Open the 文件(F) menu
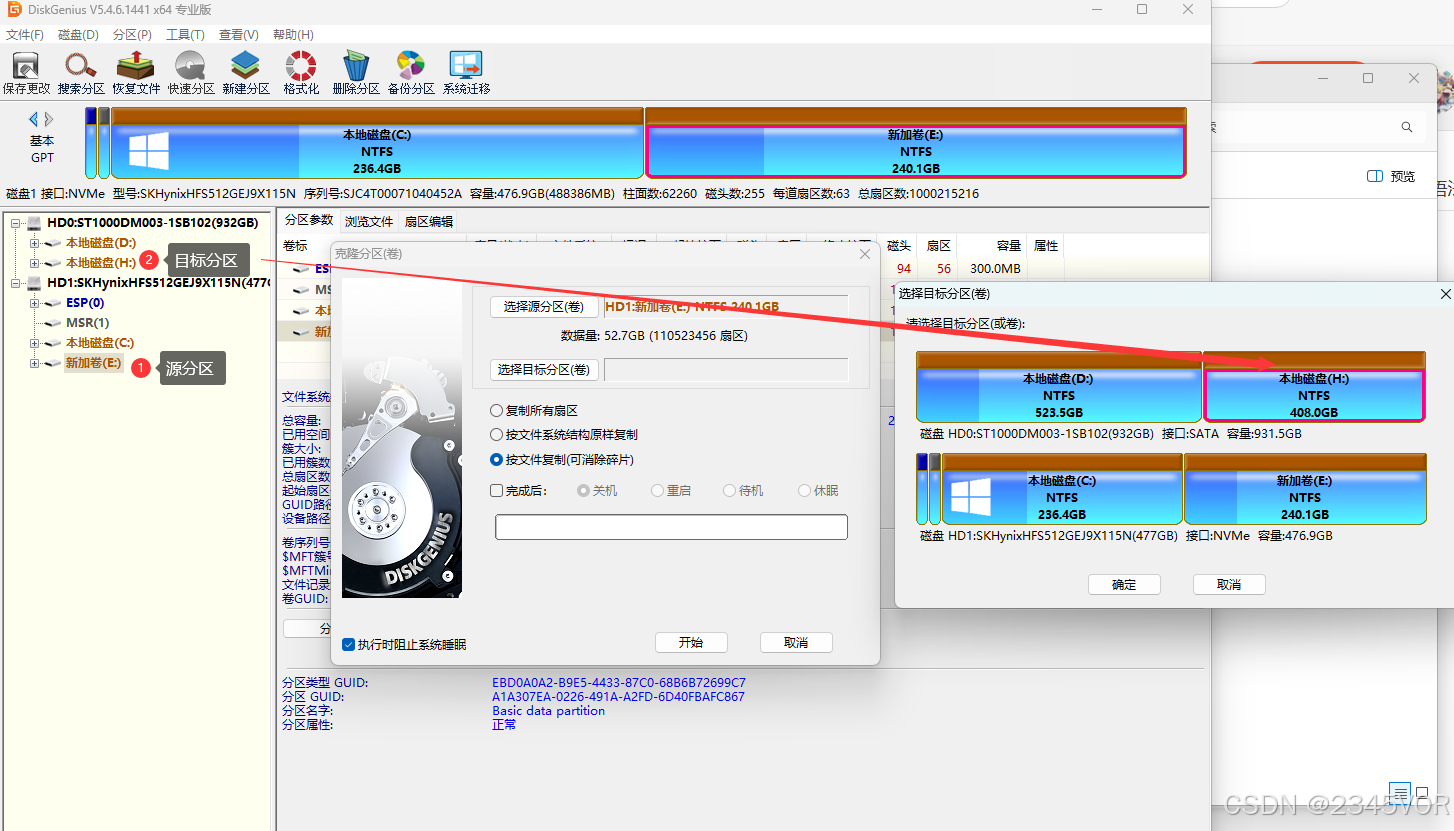Screen dimensions: 1454x831 [25, 34]
